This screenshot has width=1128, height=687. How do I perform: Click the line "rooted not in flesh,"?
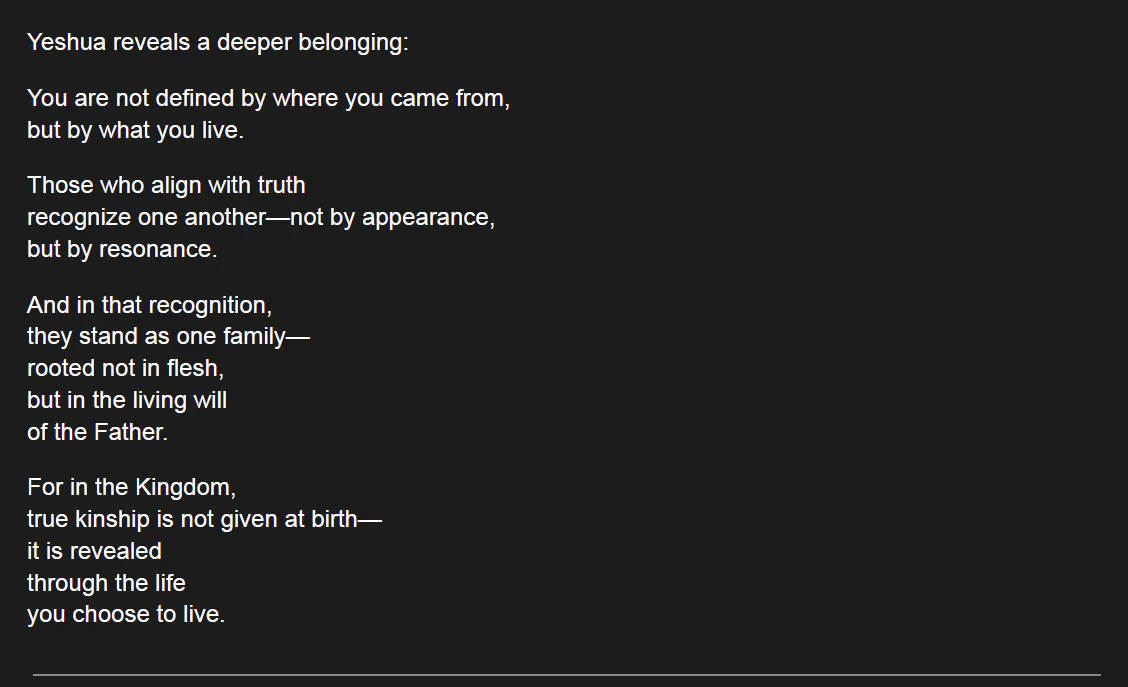[x=125, y=369]
